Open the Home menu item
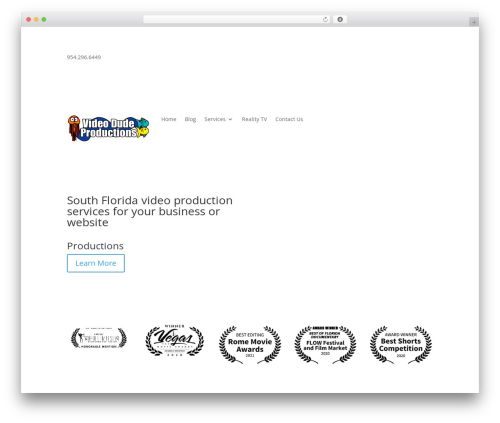 pos(169,119)
